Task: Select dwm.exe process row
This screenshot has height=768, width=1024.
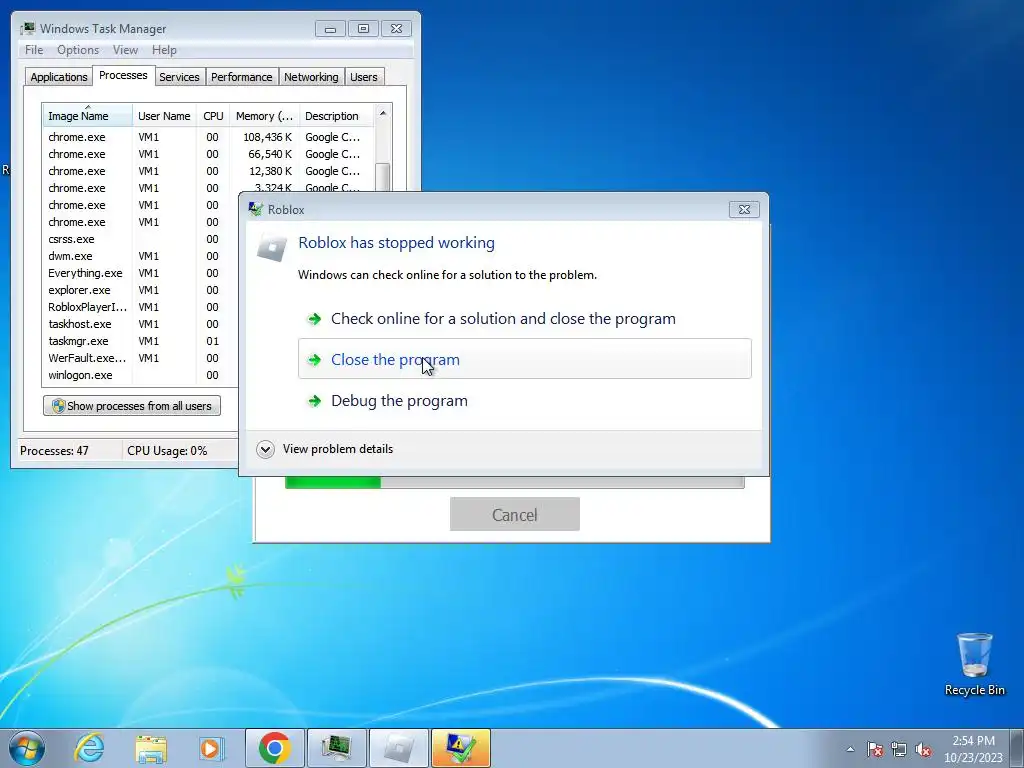Action: [x=141, y=256]
